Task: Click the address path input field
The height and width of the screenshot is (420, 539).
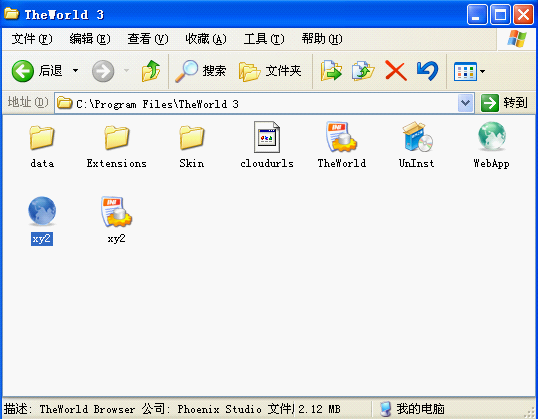Action: [256, 103]
